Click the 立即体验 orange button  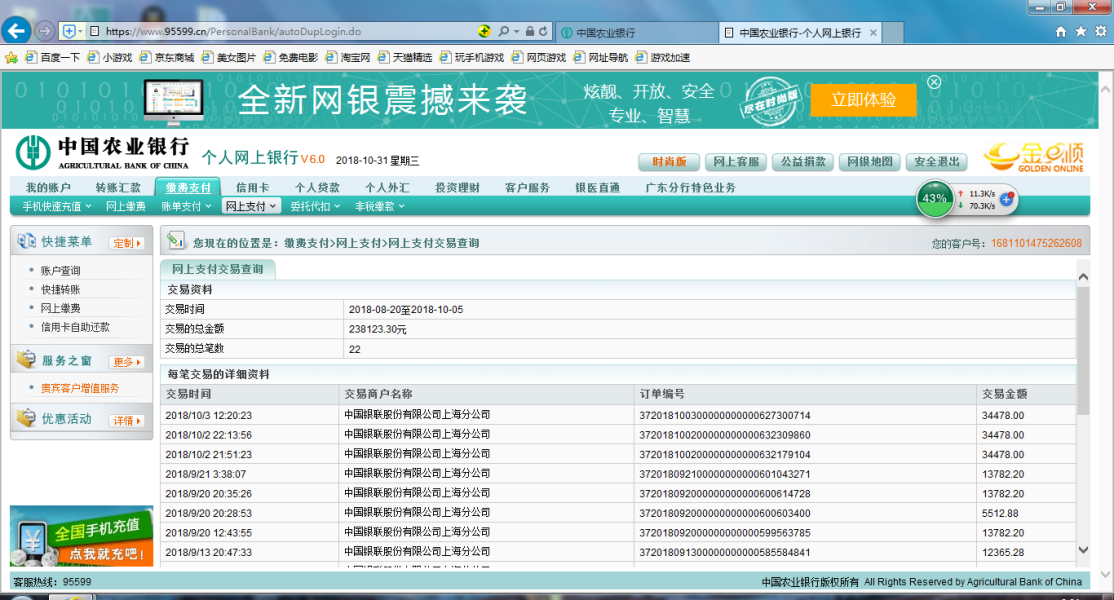[862, 99]
